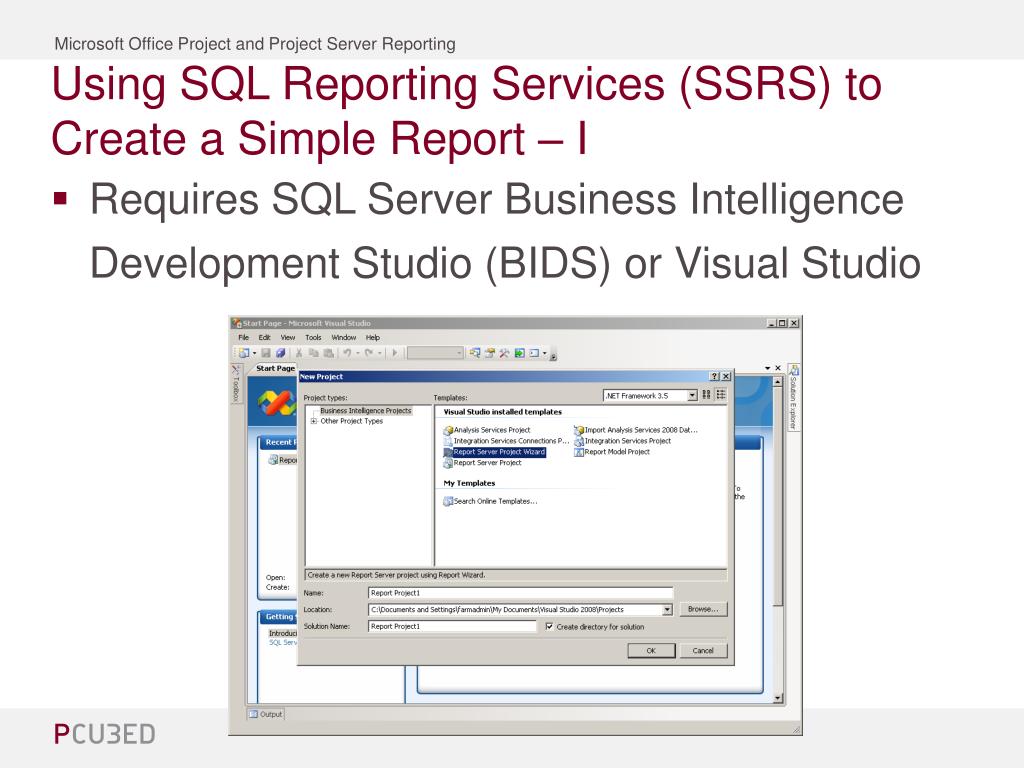Open the Other Windows dropdown arrow

click(x=545, y=353)
